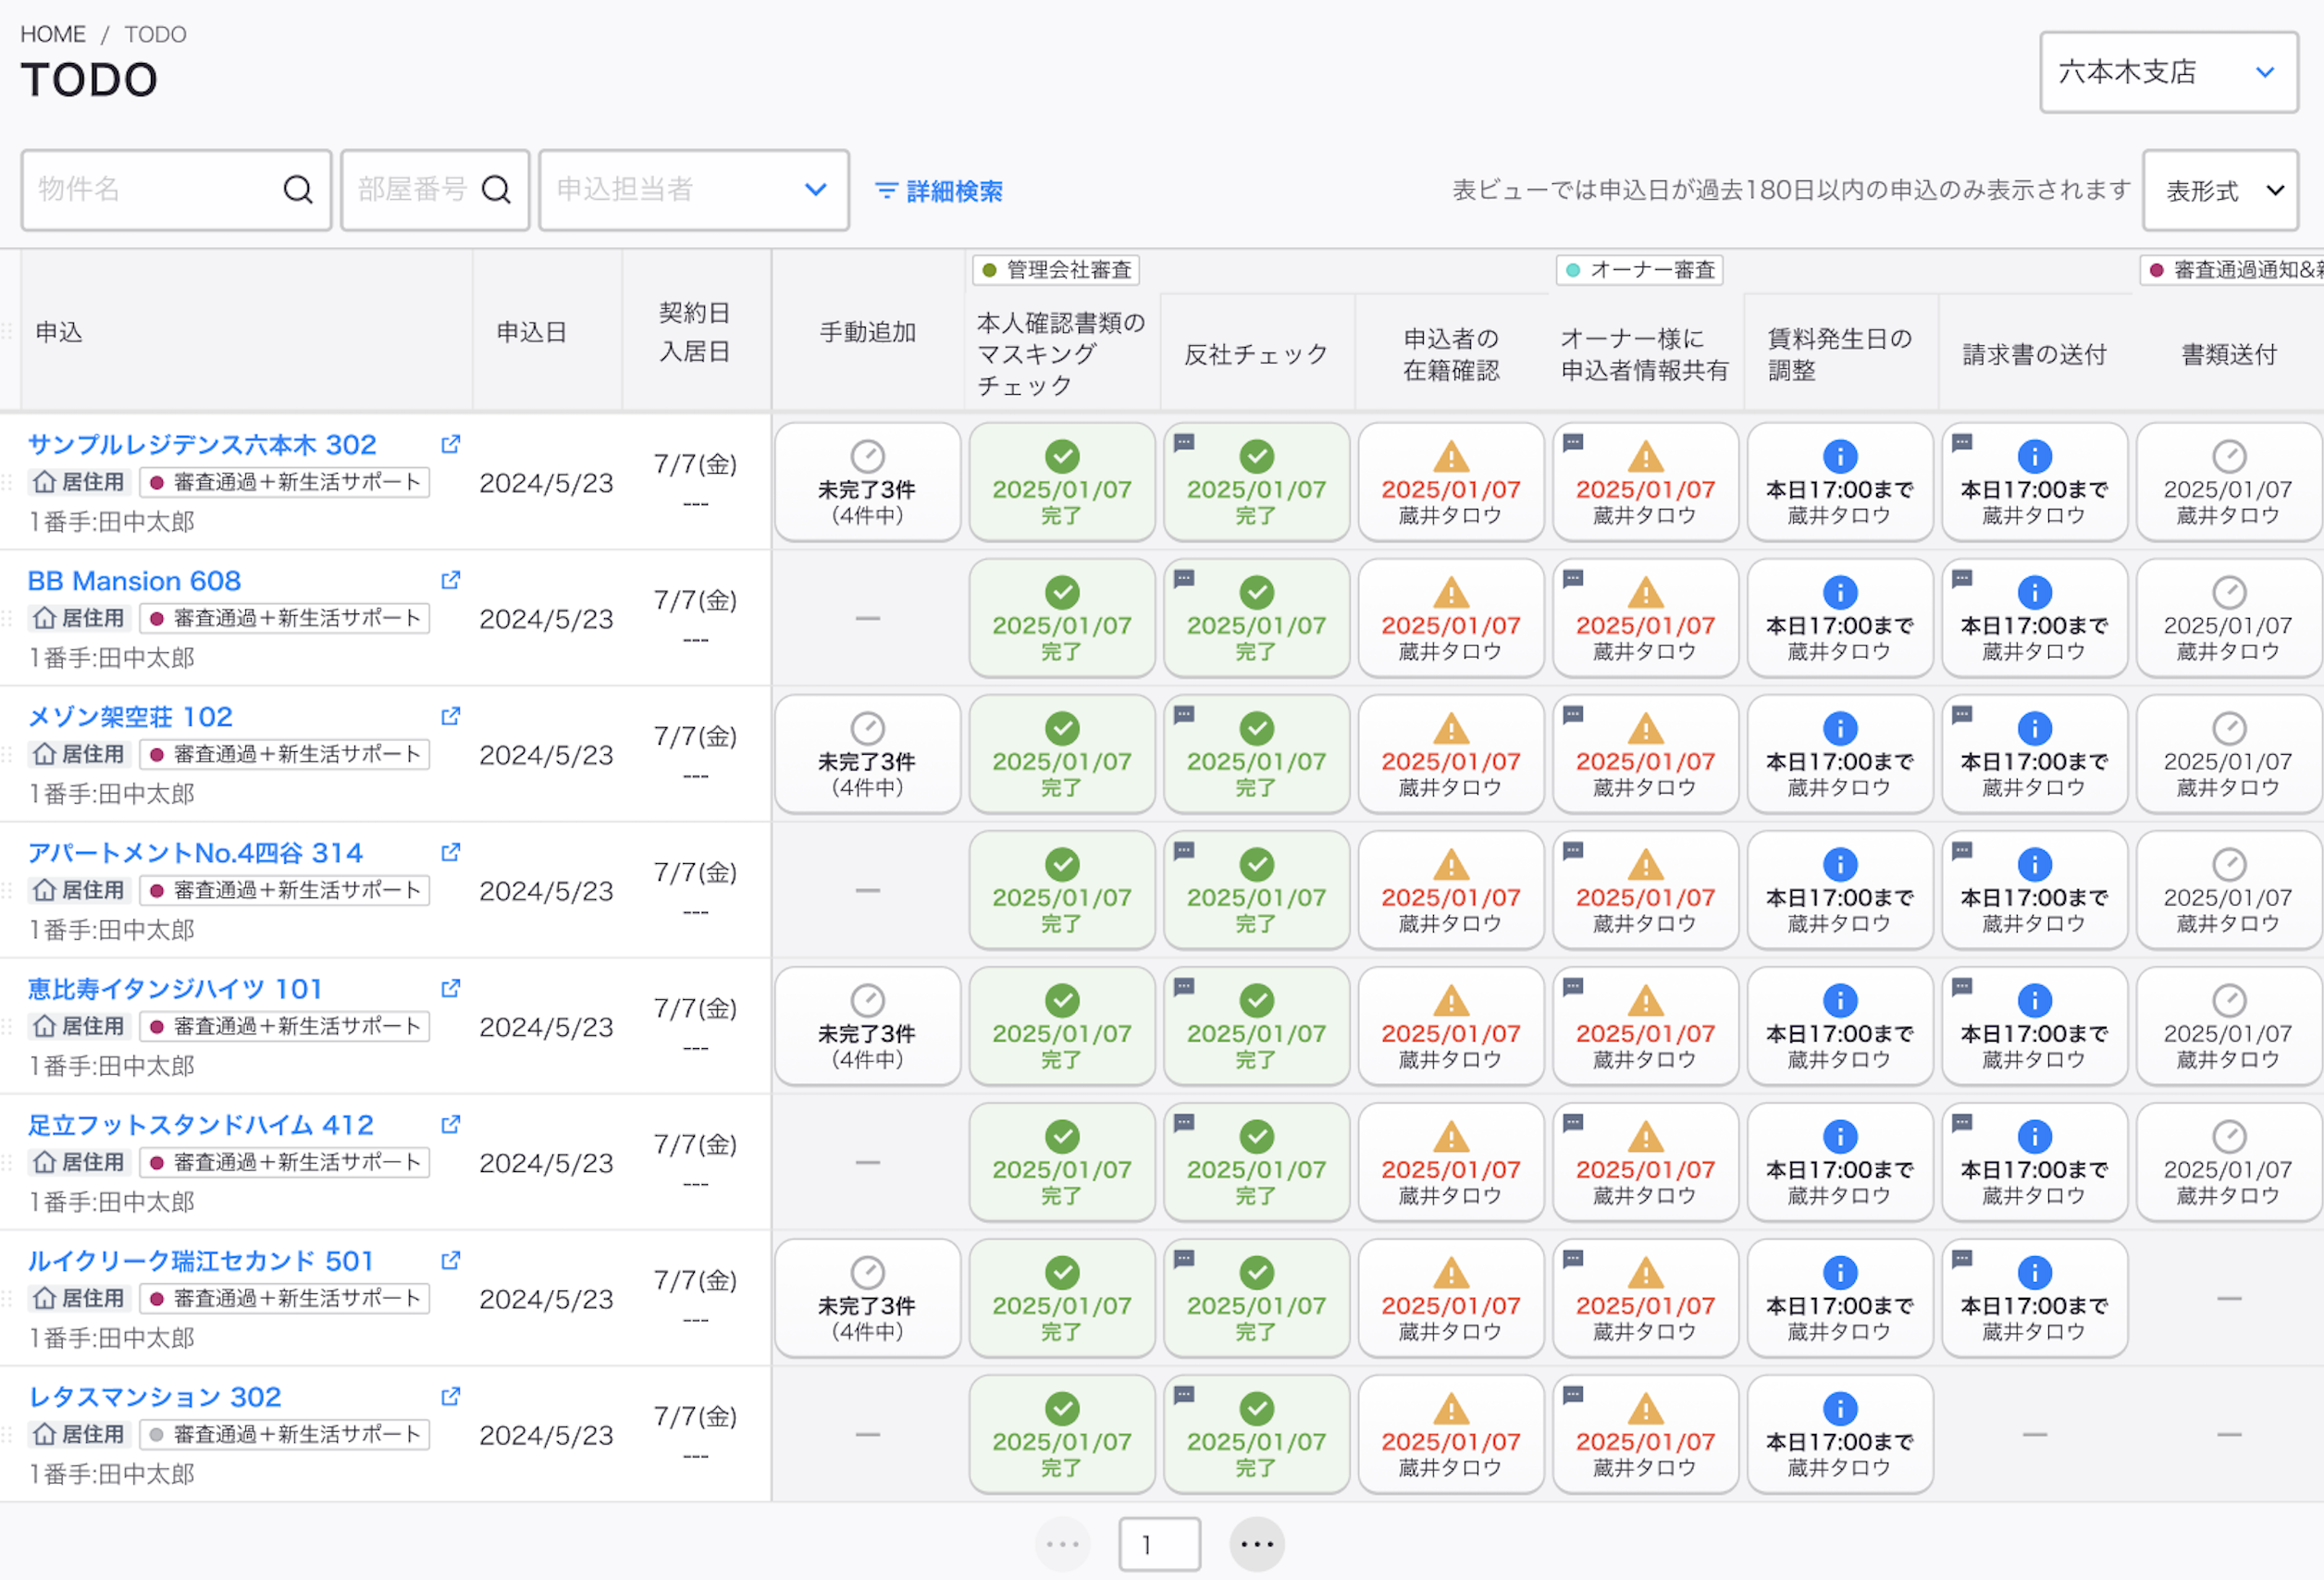The width and height of the screenshot is (2324, 1580).
Task: Open external link icon for メゾン架空荘 102
Action: point(451,716)
